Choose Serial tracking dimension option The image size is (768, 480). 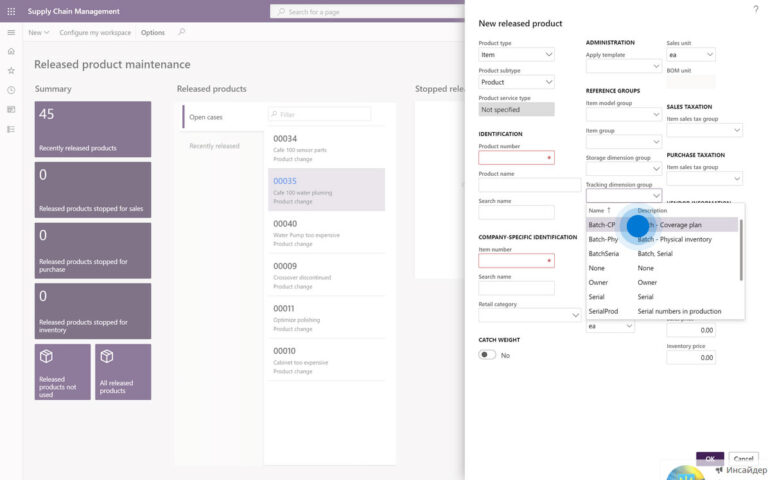point(662,296)
